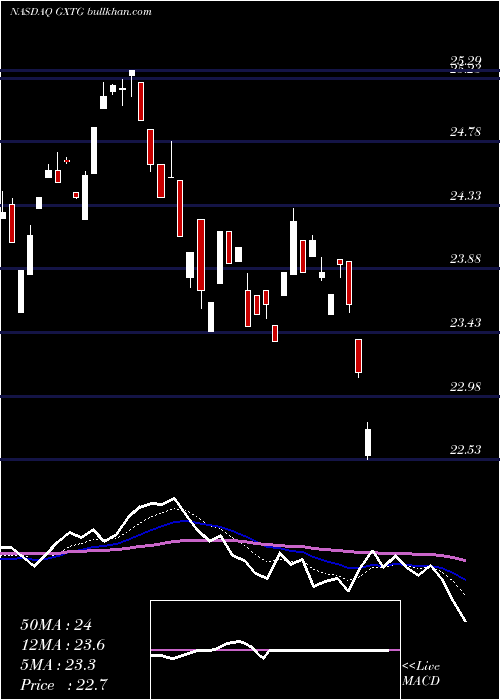Click the 22.98 price label
The width and height of the screenshot is (500, 700).
(x=465, y=386)
